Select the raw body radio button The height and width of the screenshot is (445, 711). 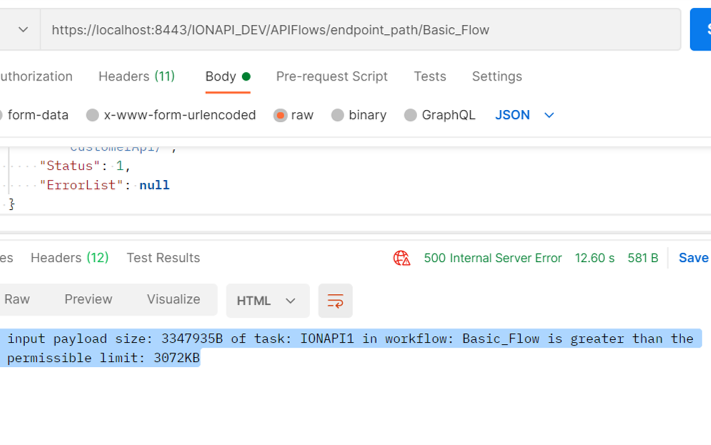pos(281,115)
